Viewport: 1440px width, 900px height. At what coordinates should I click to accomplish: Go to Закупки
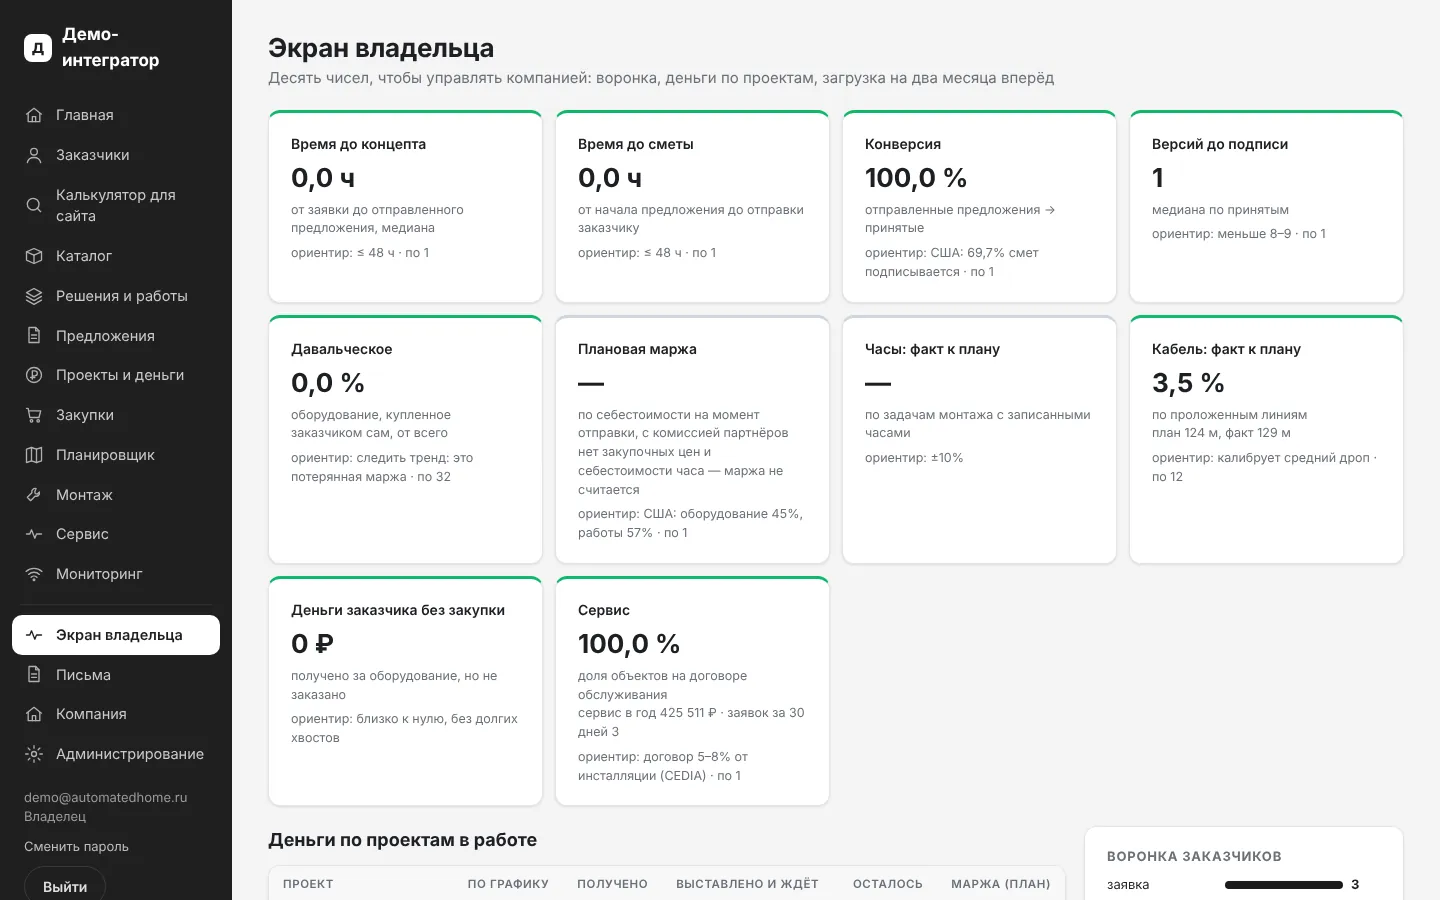(116, 415)
